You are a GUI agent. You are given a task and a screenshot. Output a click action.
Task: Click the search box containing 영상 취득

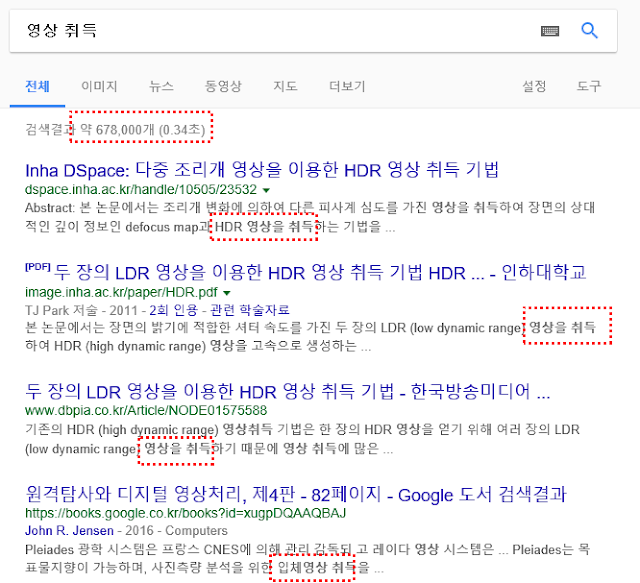[313, 31]
